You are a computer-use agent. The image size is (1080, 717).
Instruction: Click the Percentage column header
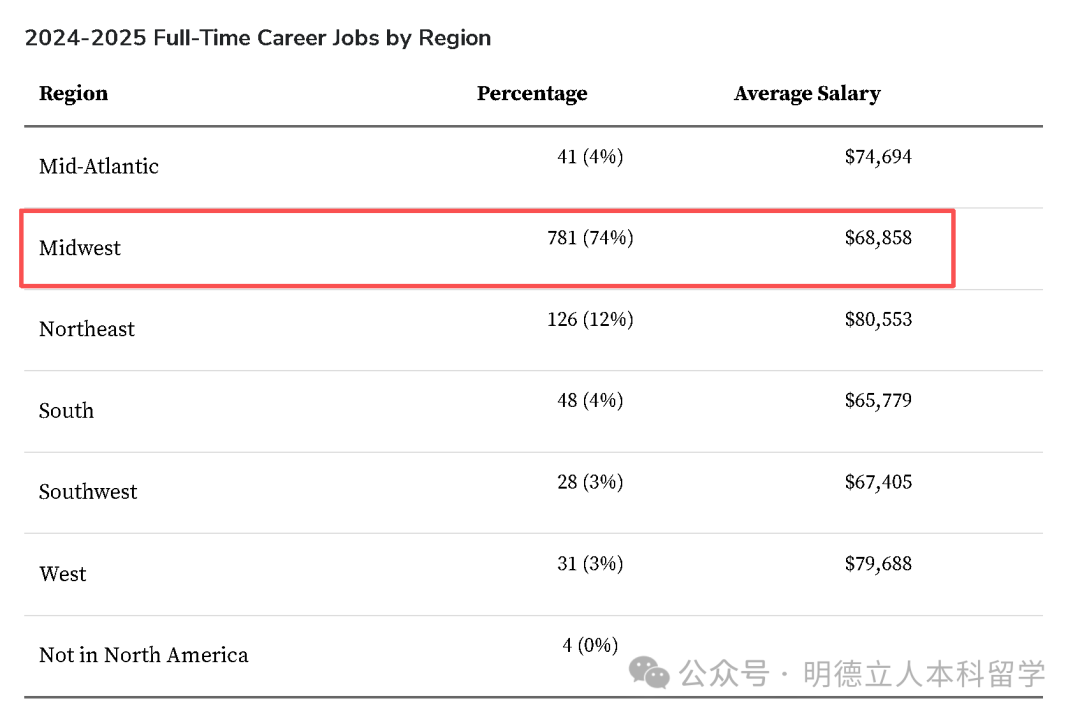point(532,94)
